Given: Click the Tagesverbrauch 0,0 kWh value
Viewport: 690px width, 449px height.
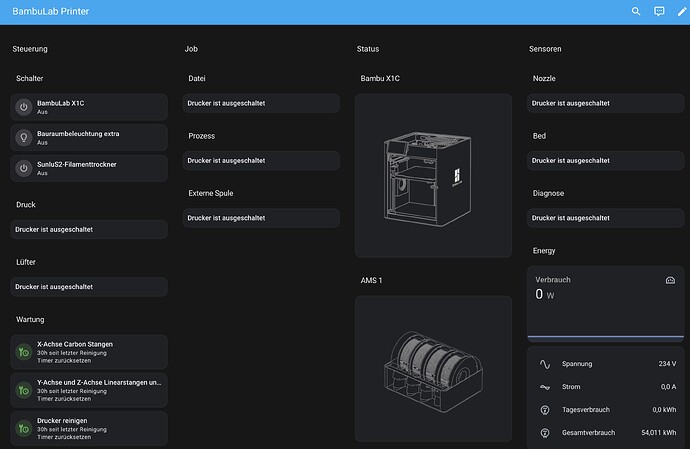Looking at the screenshot, I should tap(664, 410).
